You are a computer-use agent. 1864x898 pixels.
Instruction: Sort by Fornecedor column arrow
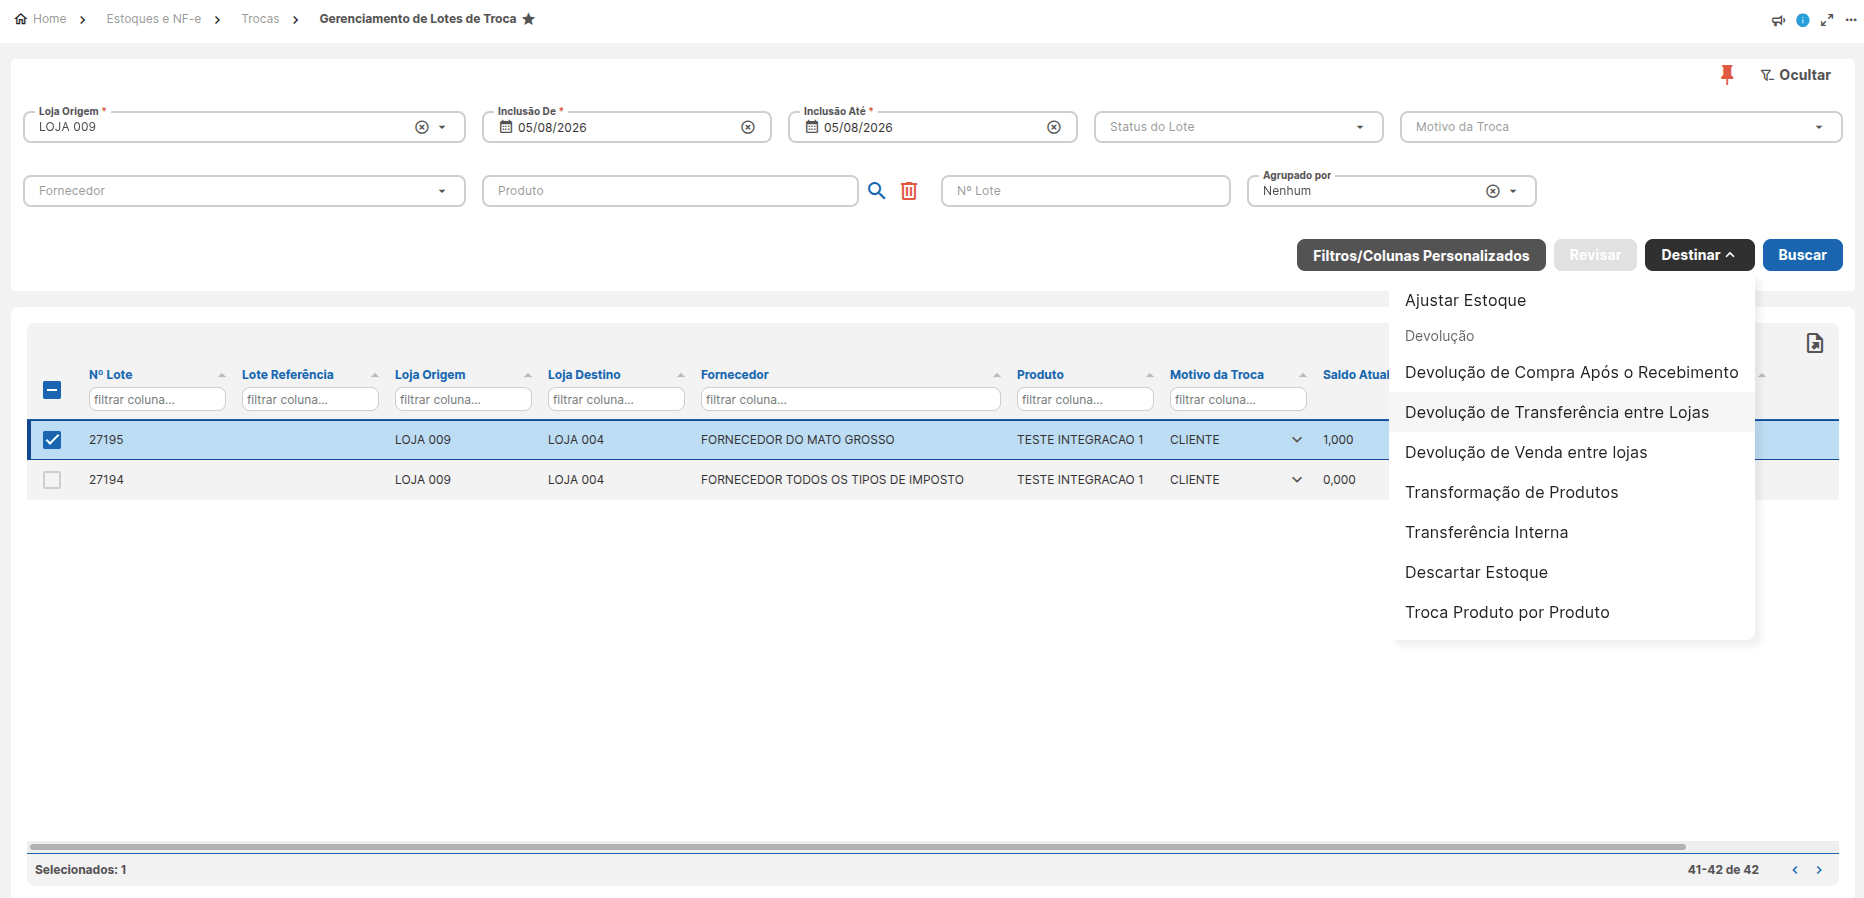[x=996, y=375]
